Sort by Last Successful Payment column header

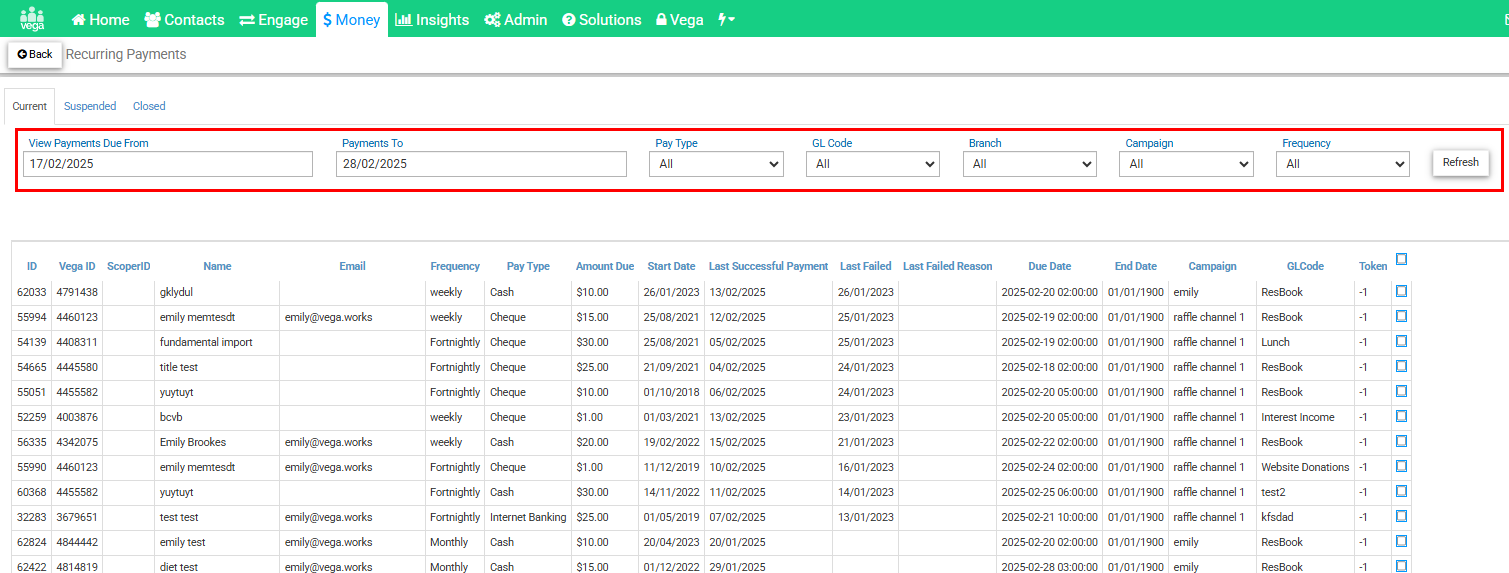[768, 266]
